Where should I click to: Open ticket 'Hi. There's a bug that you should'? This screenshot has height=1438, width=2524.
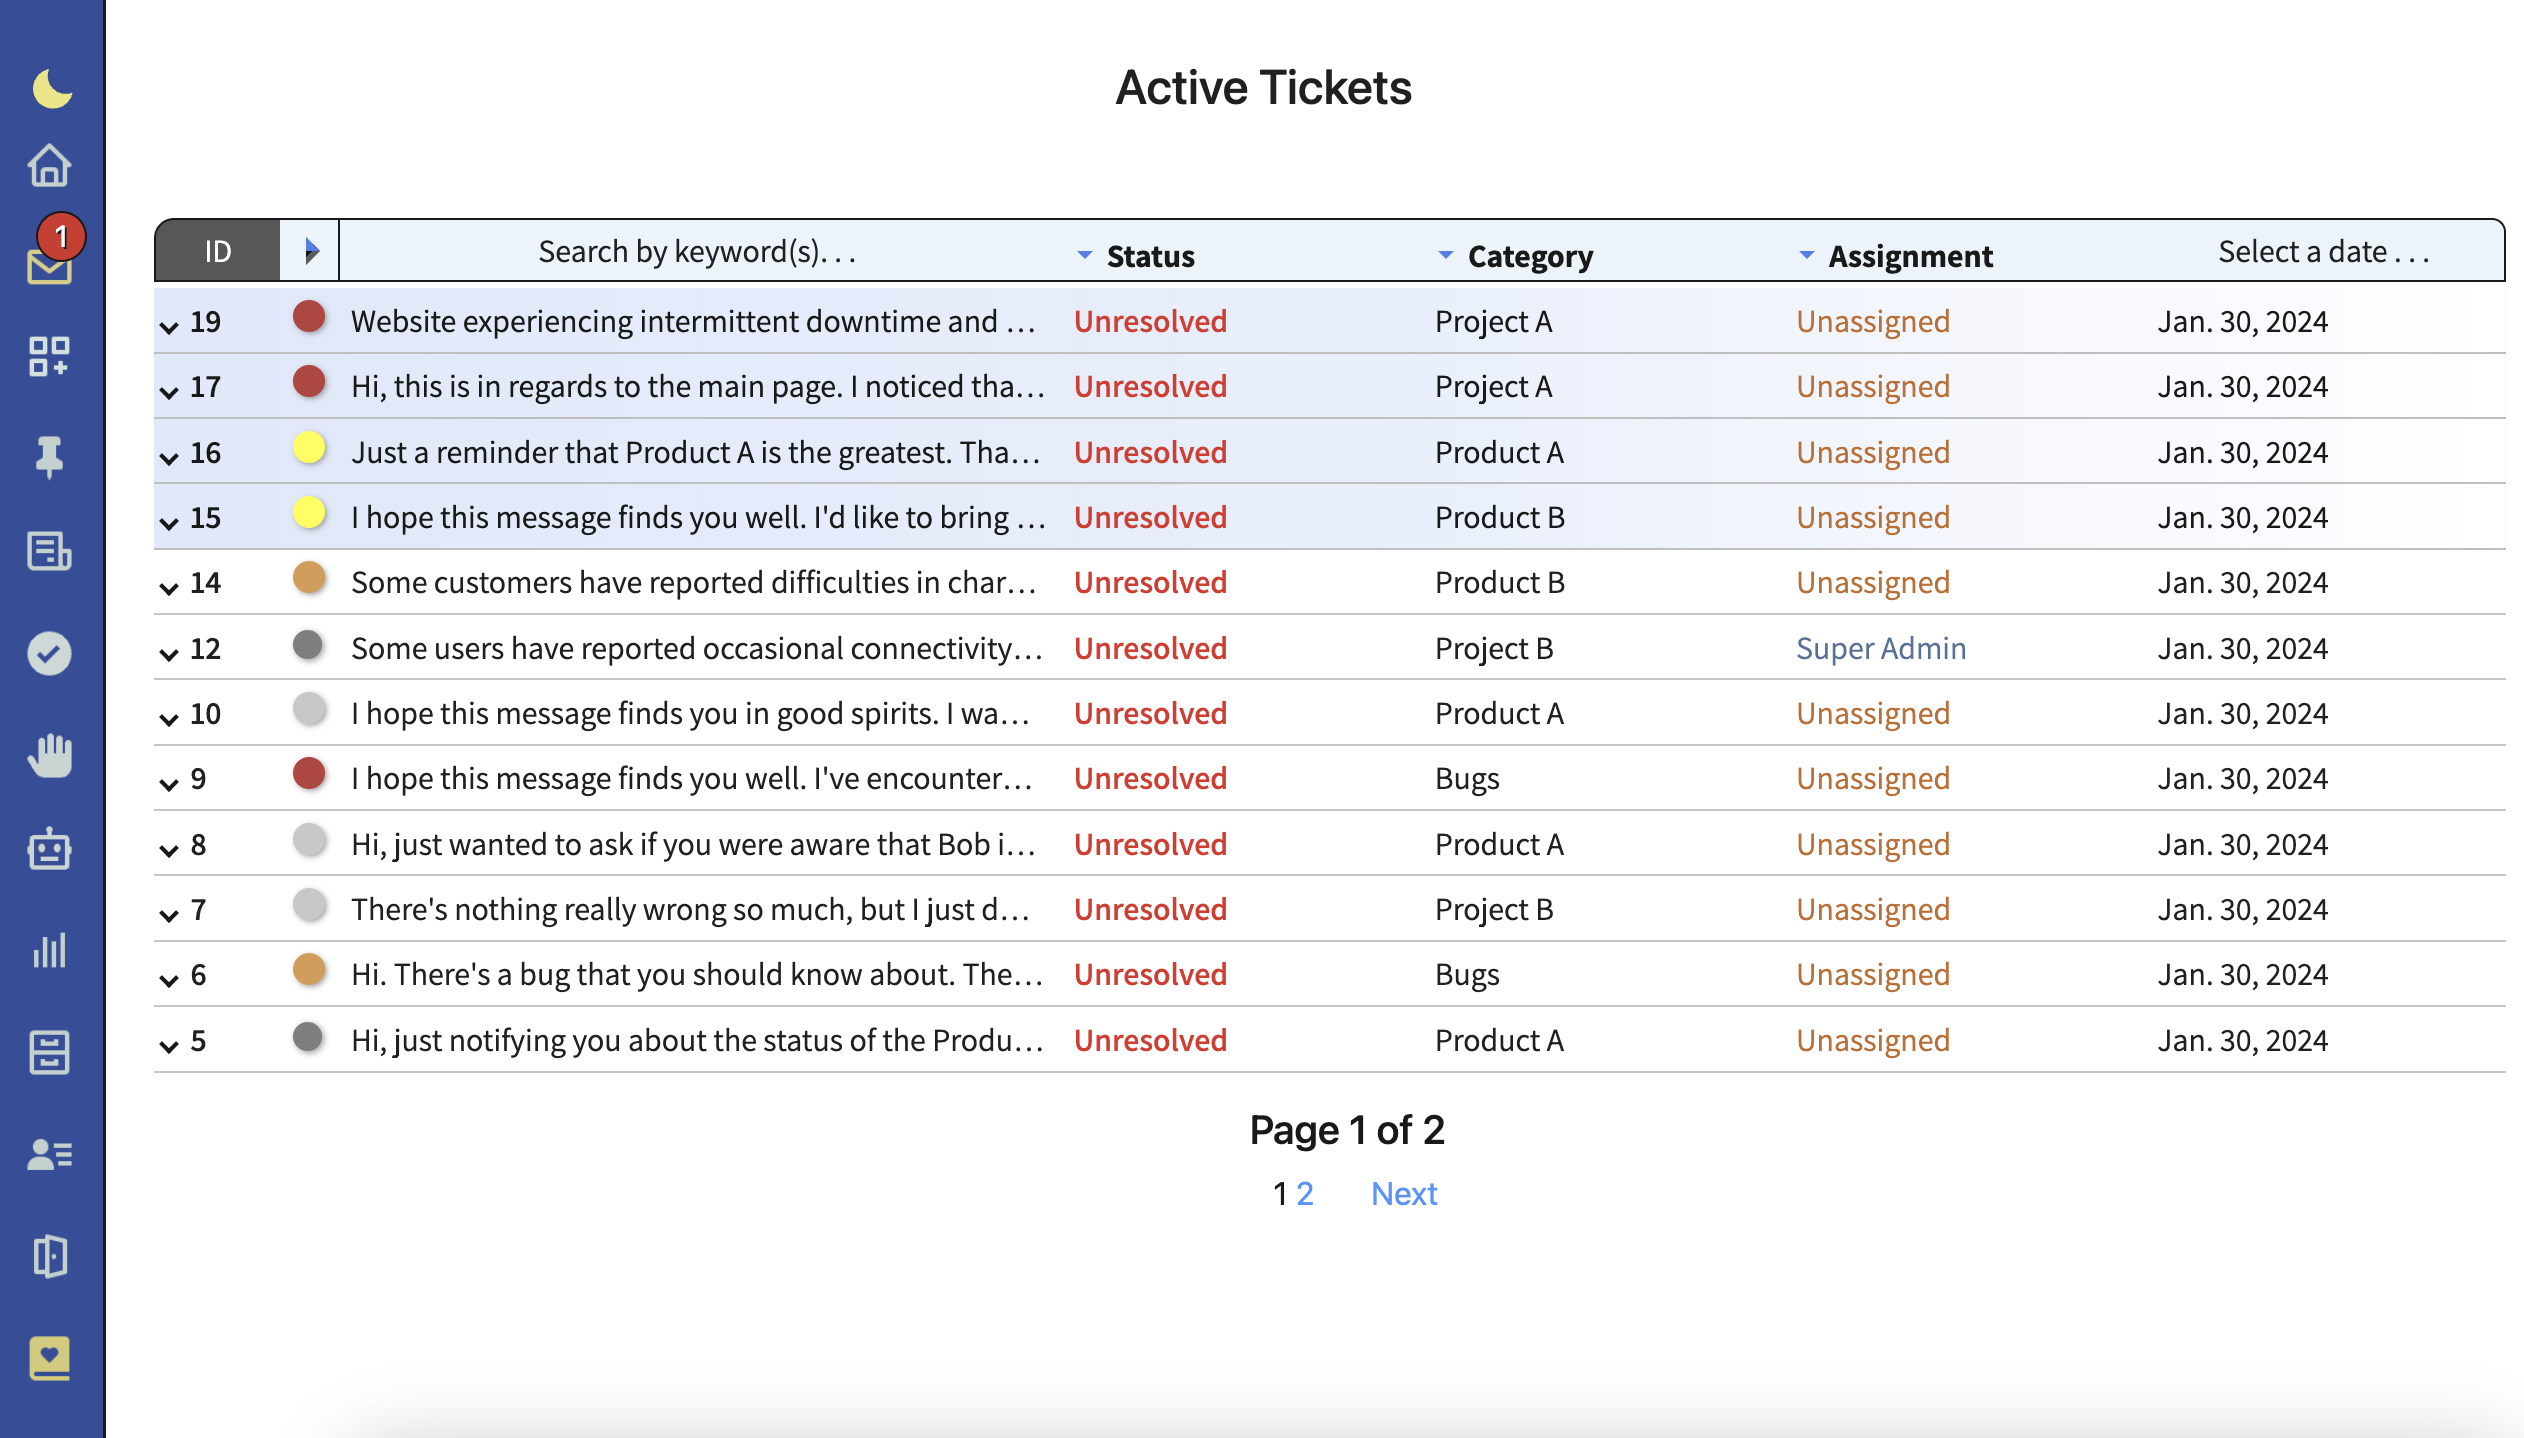[697, 974]
